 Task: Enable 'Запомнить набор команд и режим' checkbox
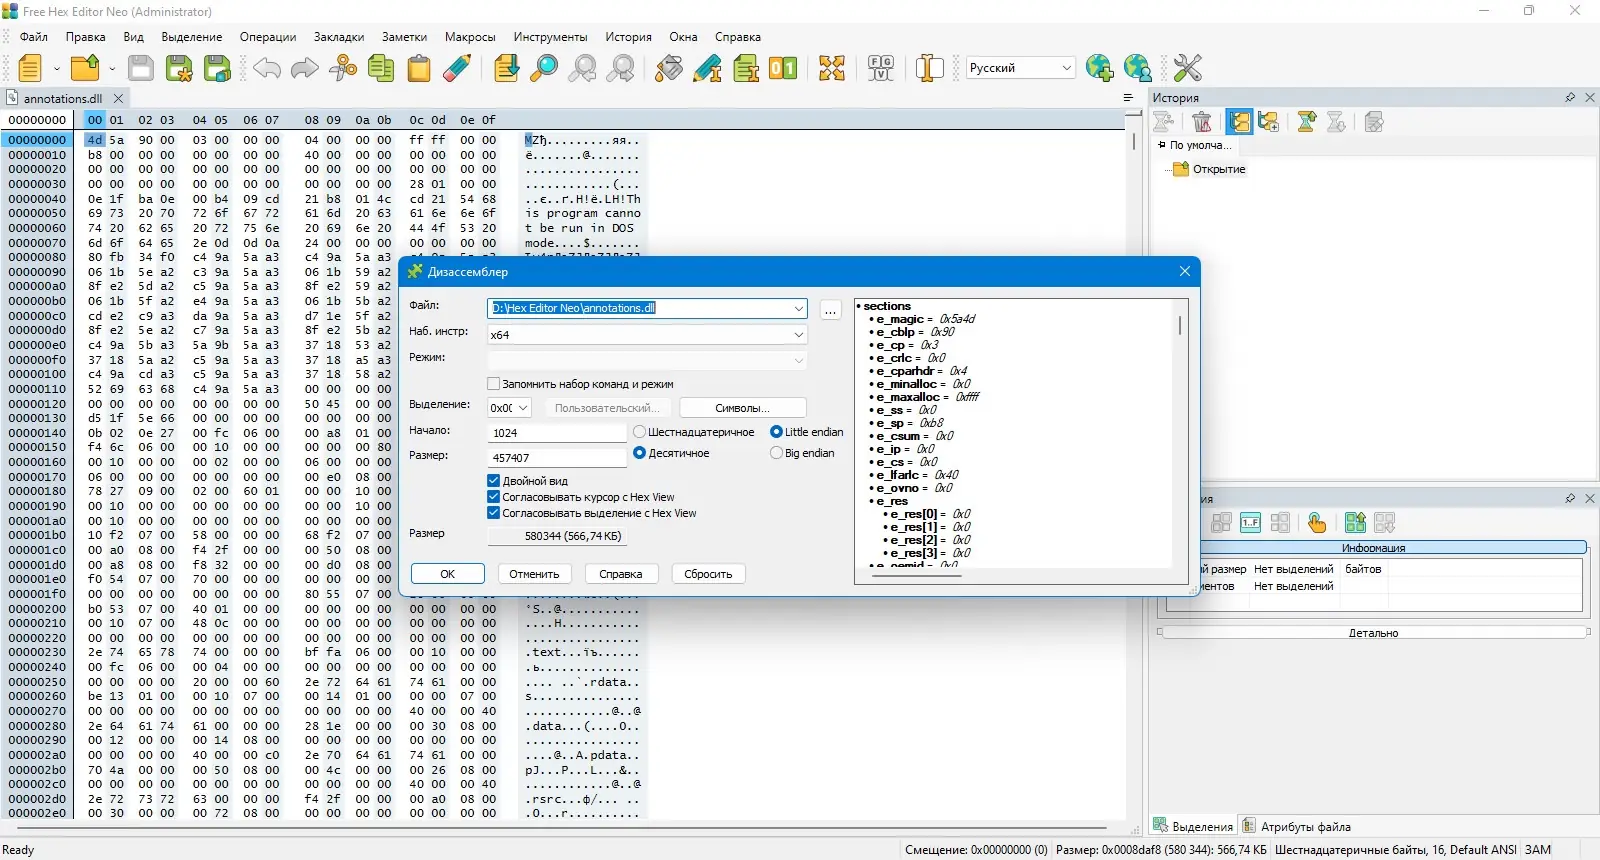tap(494, 384)
